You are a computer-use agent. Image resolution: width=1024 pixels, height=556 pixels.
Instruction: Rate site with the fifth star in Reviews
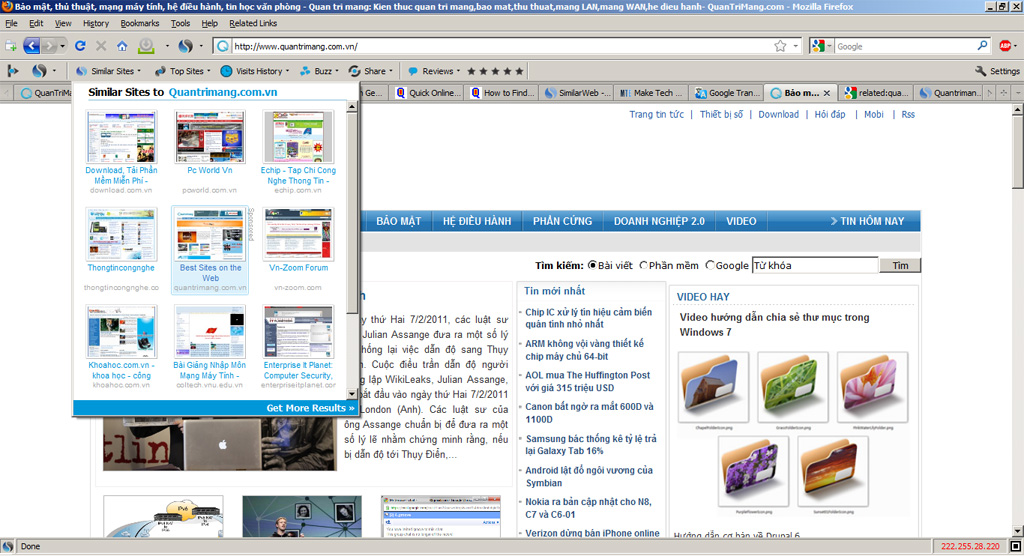click(x=519, y=71)
